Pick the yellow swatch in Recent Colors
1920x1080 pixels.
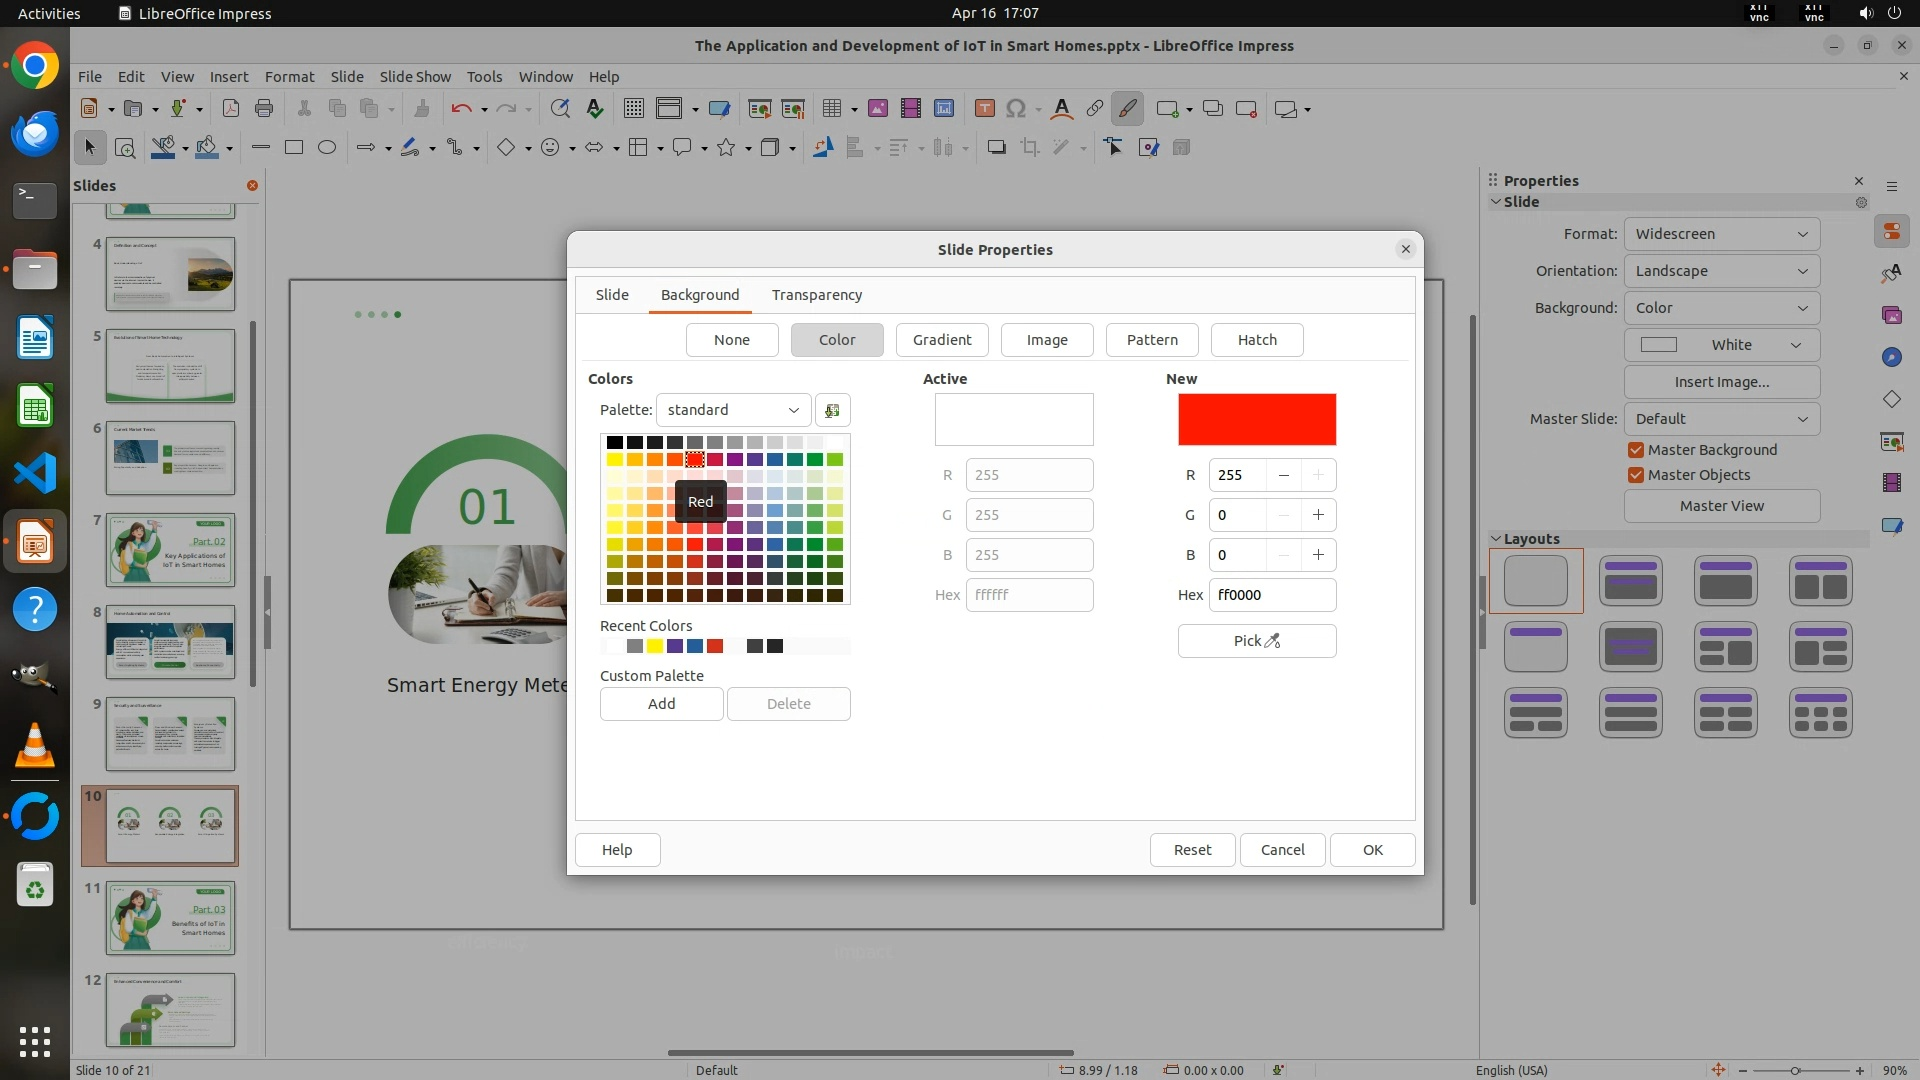point(655,646)
